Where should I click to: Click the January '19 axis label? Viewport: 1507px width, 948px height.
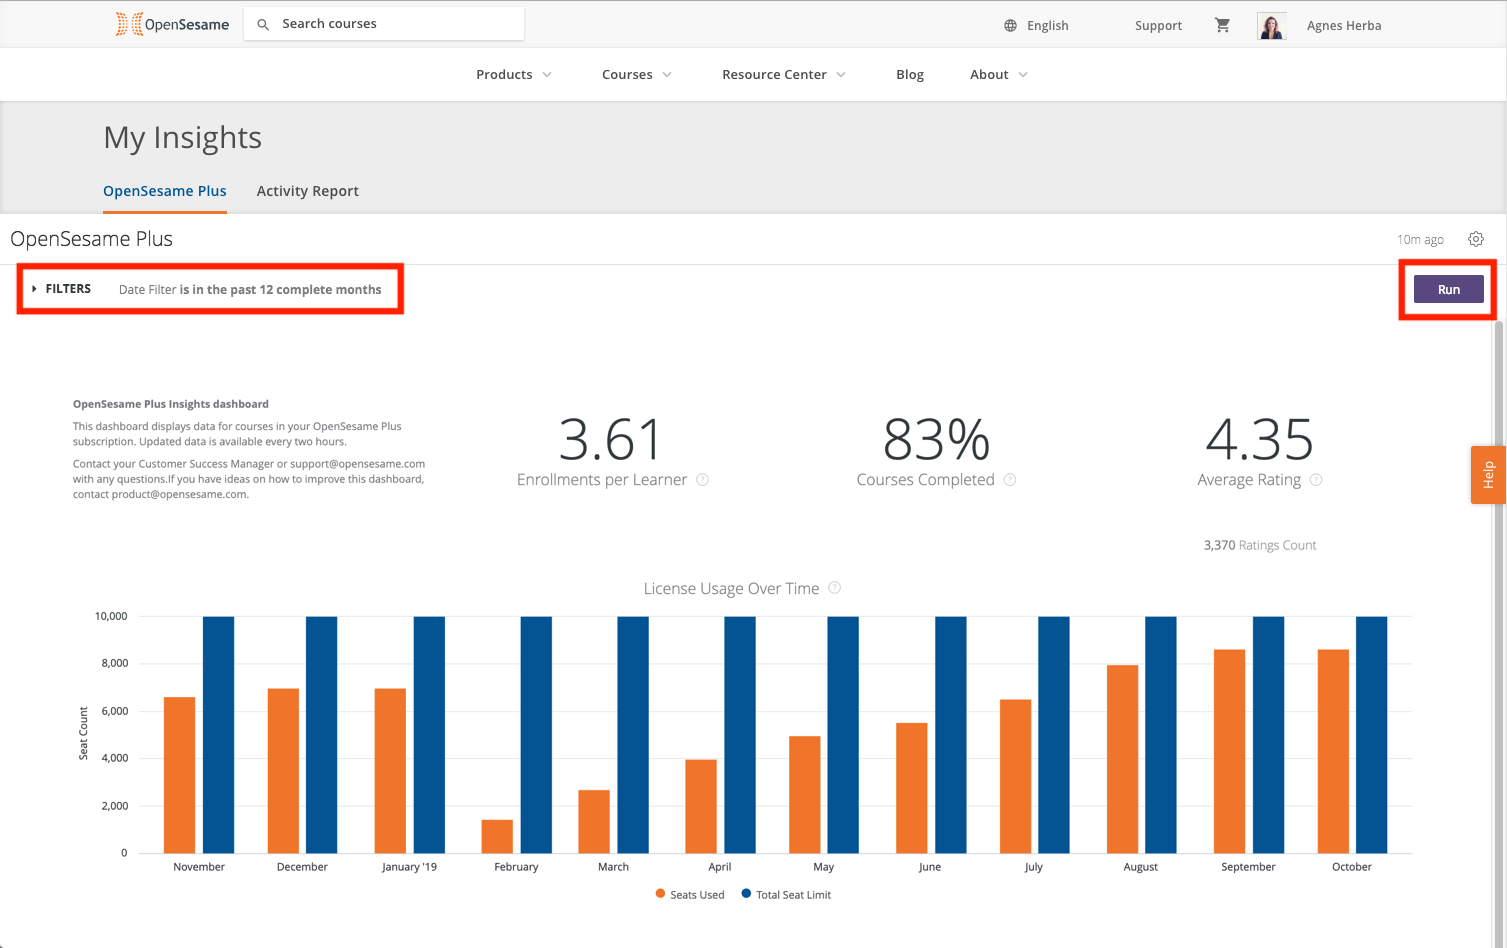pyautogui.click(x=409, y=867)
